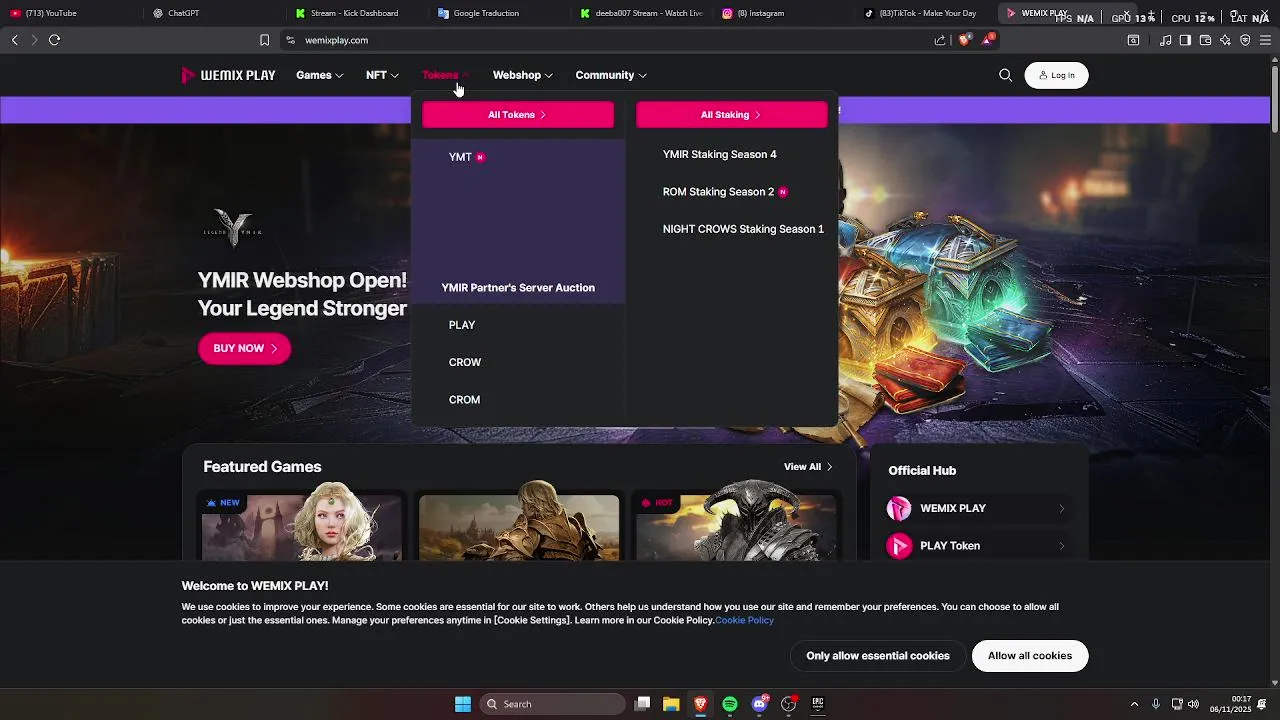Open Brave Shields lion icon
The image size is (1280, 720).
click(964, 40)
